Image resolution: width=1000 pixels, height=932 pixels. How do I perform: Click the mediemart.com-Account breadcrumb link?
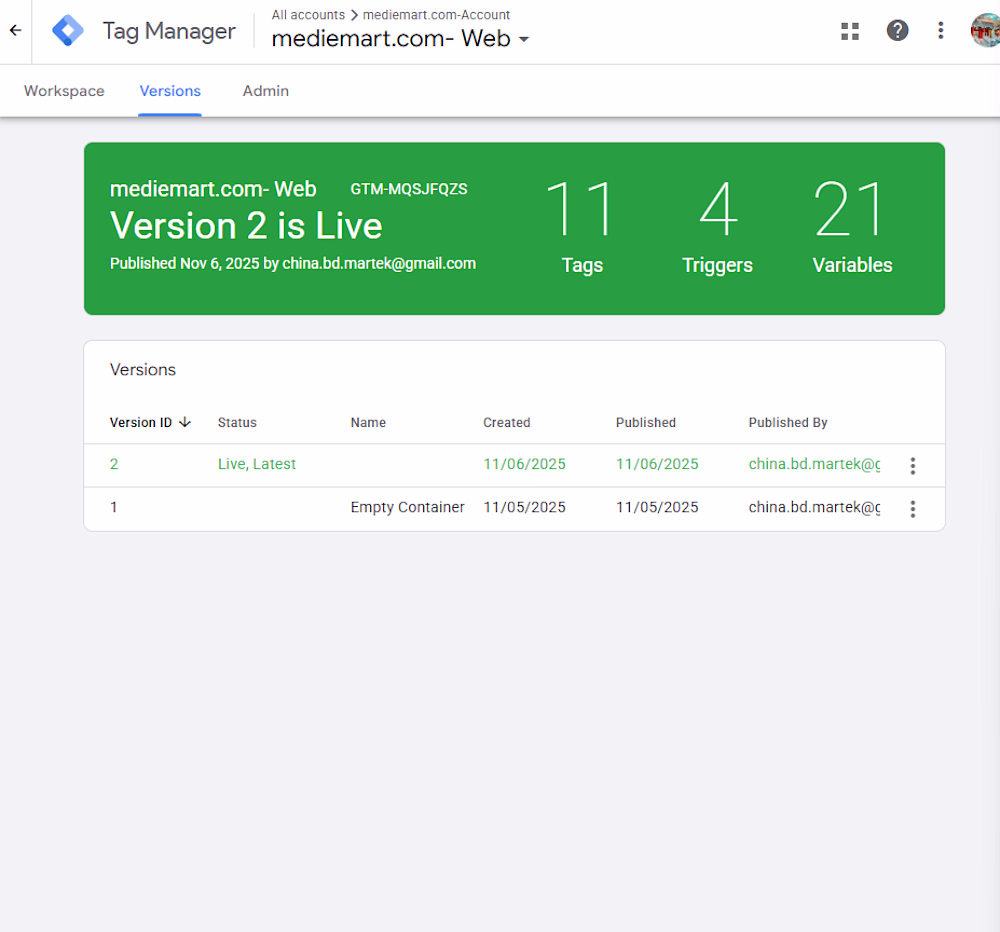(x=436, y=15)
